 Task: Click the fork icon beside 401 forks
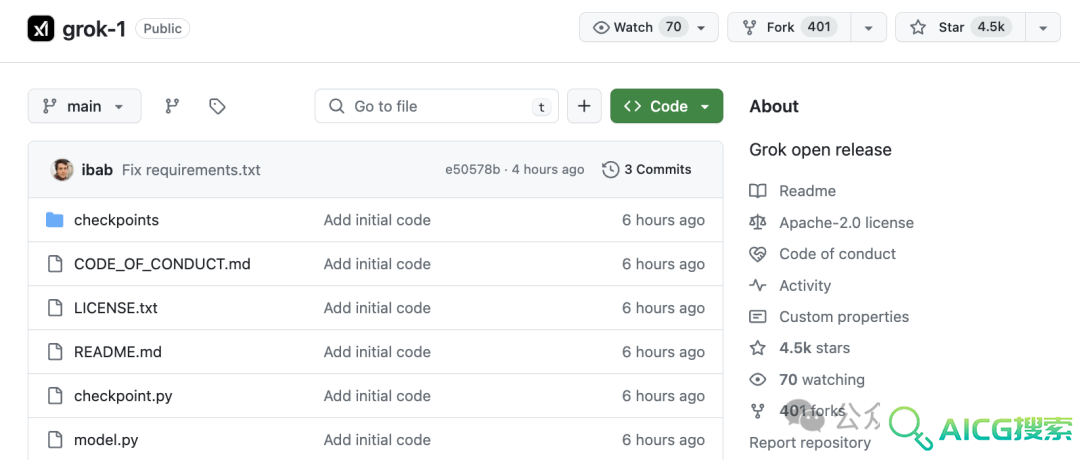point(758,411)
